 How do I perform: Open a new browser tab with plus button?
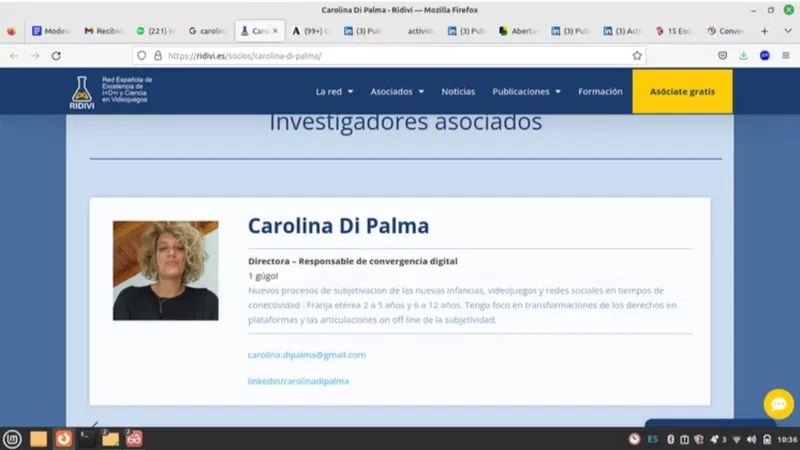(x=764, y=31)
